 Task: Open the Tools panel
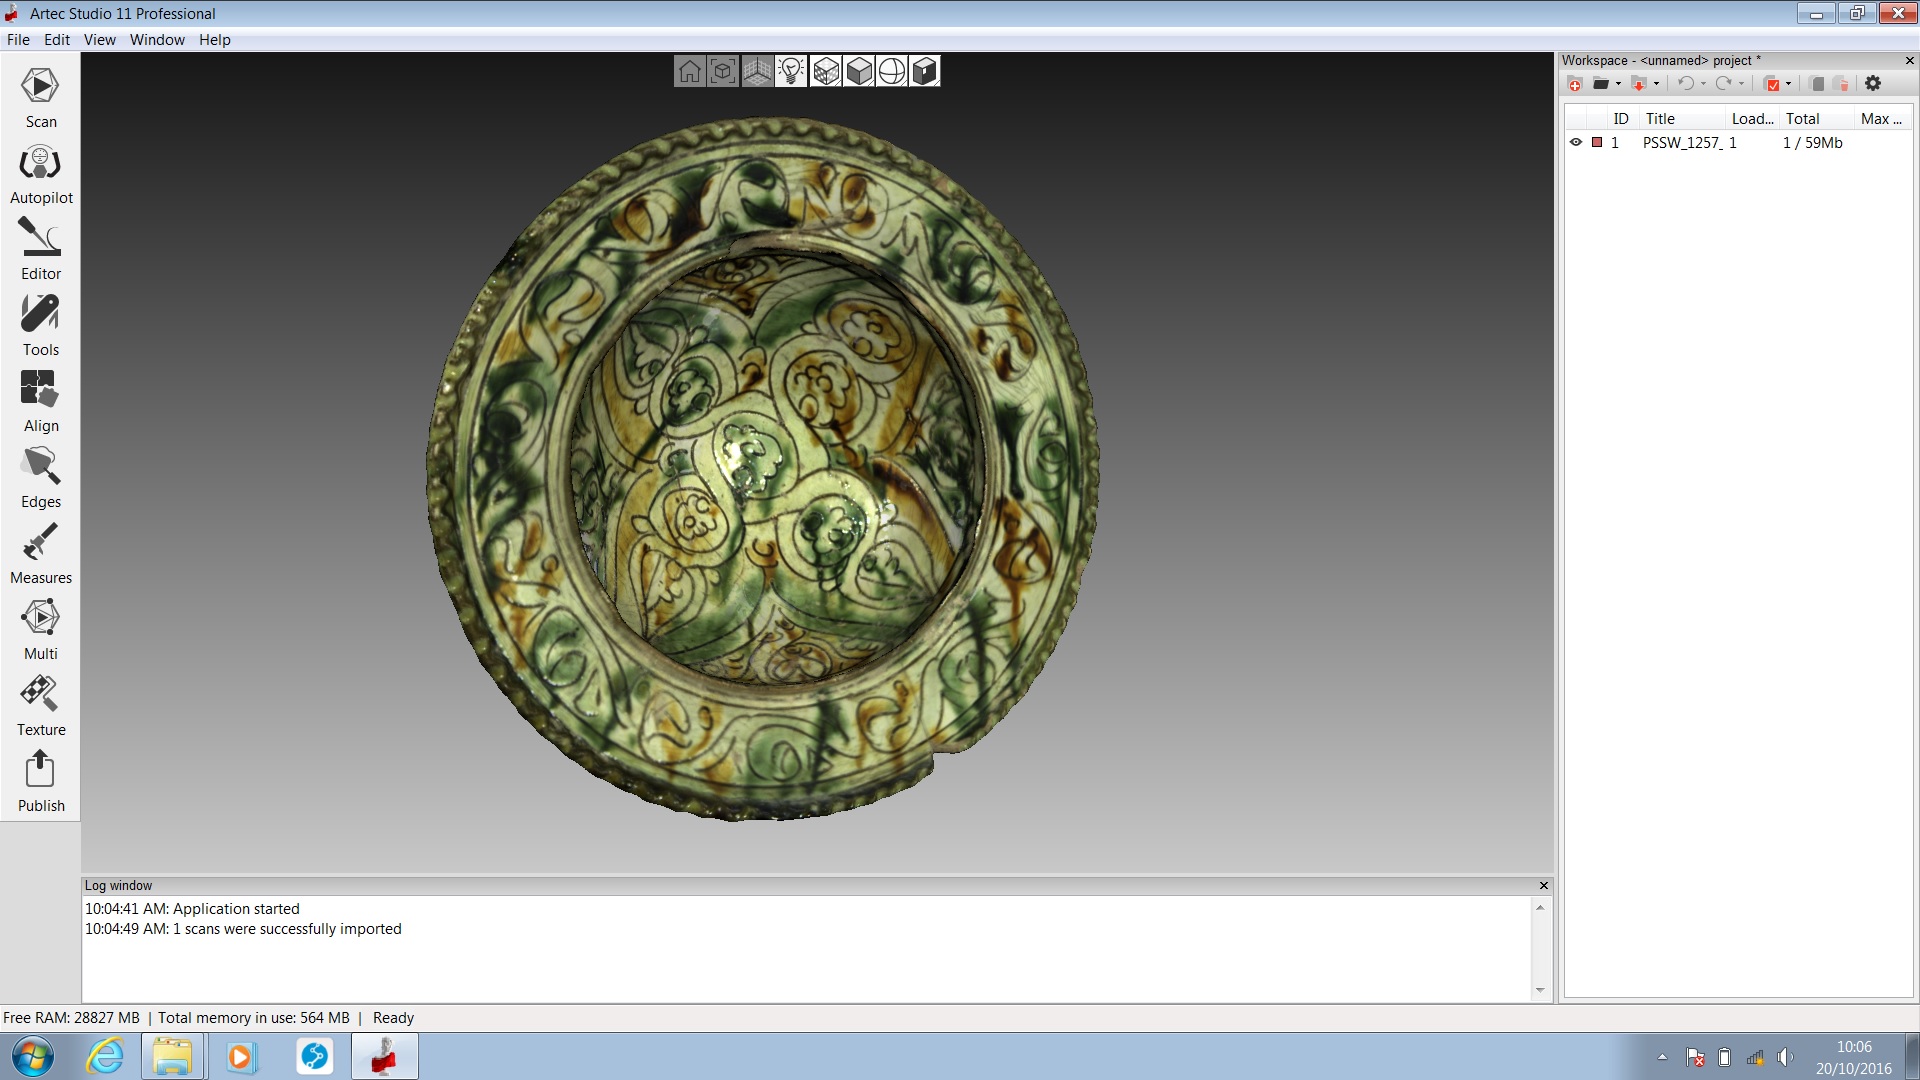coord(40,326)
